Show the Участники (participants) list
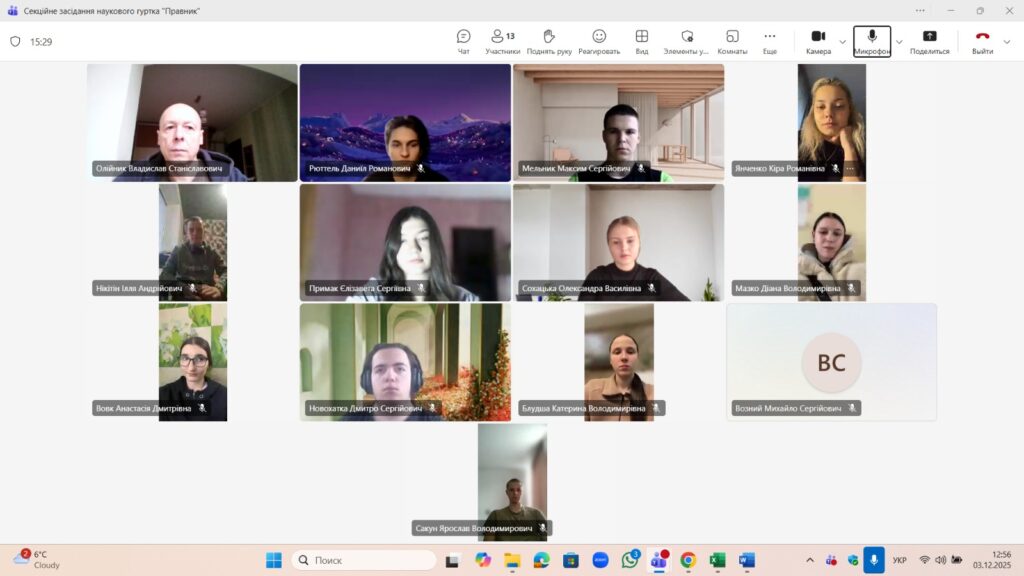This screenshot has height=576, width=1024. click(x=502, y=41)
